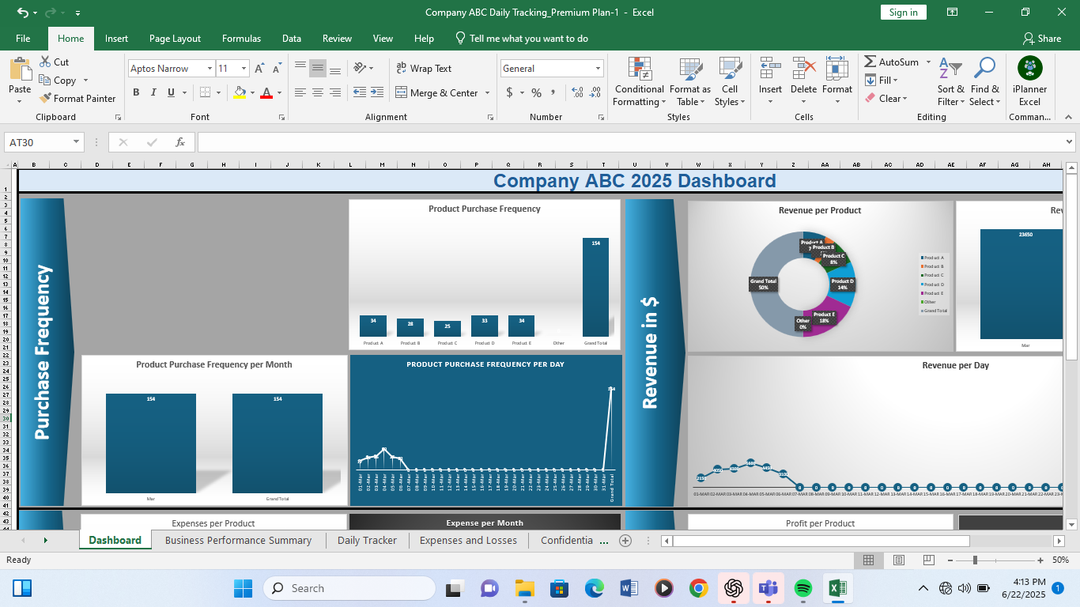The image size is (1080, 607).
Task: Click the Share button
Action: [x=1041, y=39]
